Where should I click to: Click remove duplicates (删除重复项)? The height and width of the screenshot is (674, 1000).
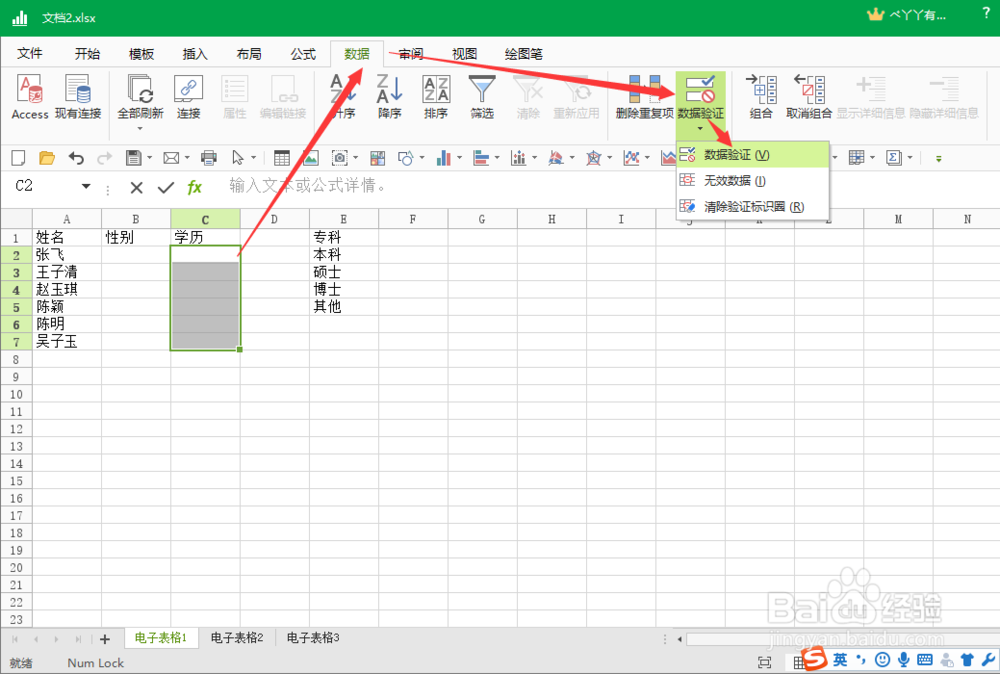644,96
